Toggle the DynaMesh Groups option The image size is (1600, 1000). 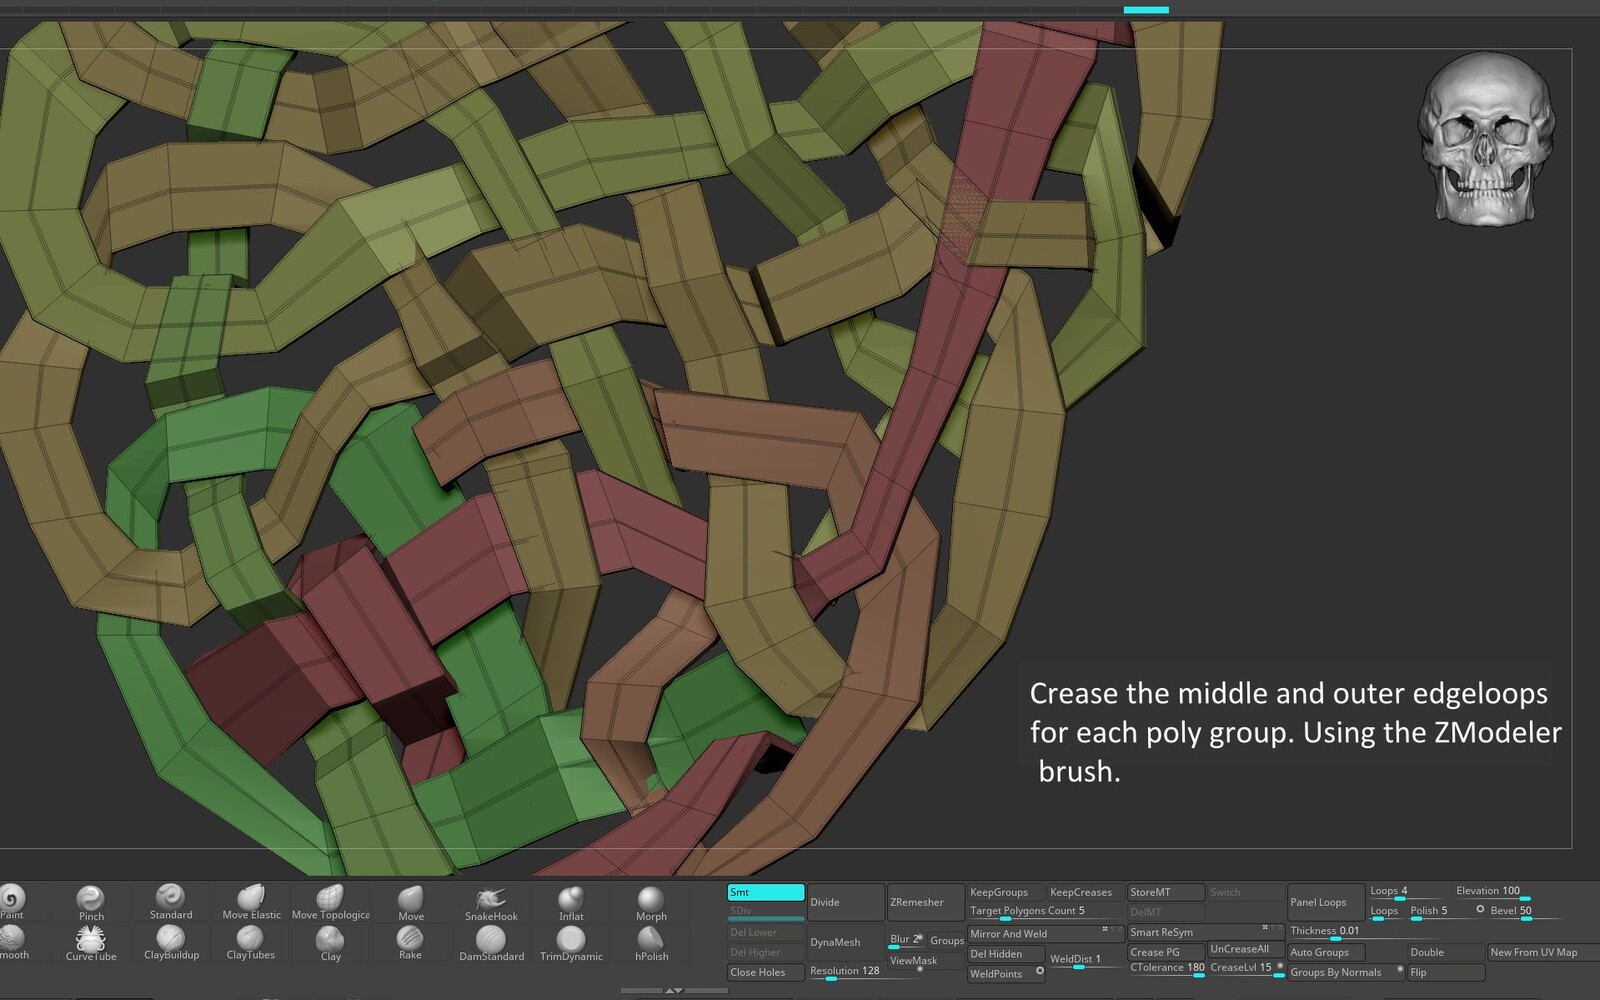tap(946, 940)
